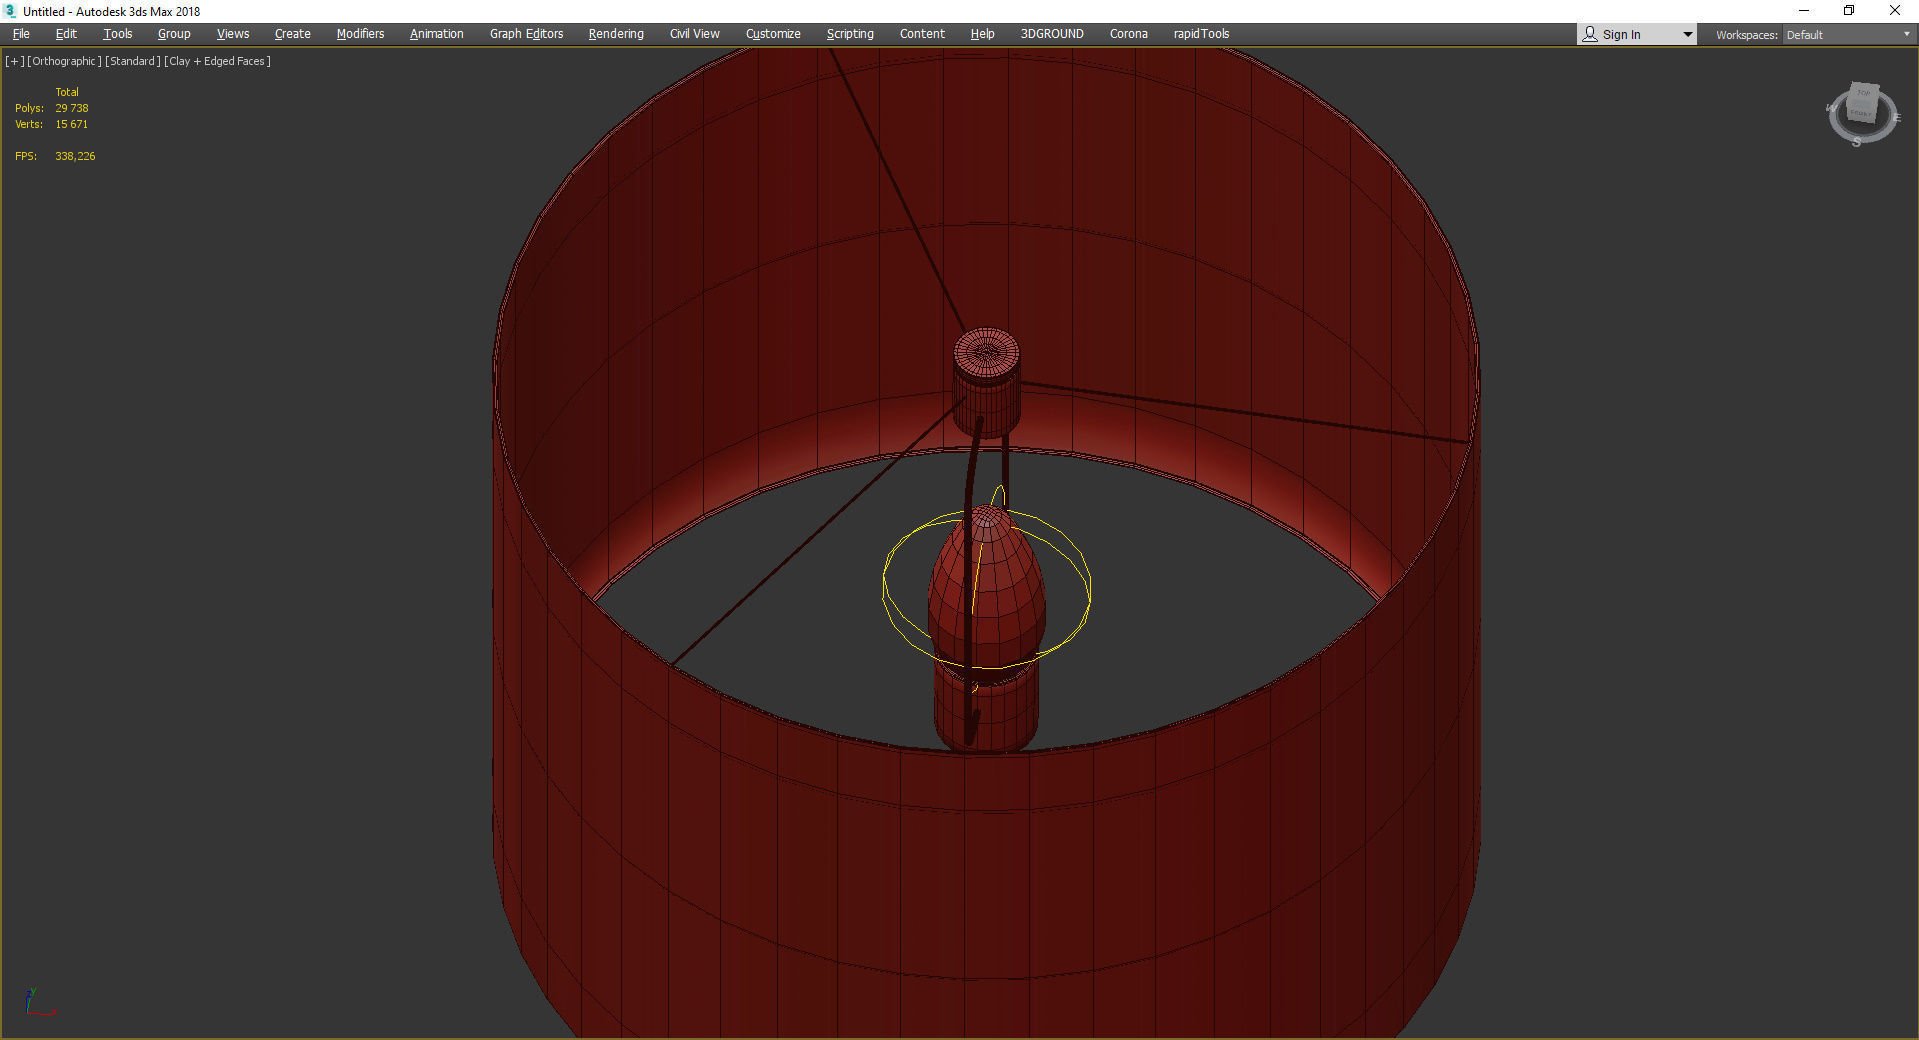Minimize the 3ds Max window
The width and height of the screenshot is (1919, 1040).
coord(1804,11)
